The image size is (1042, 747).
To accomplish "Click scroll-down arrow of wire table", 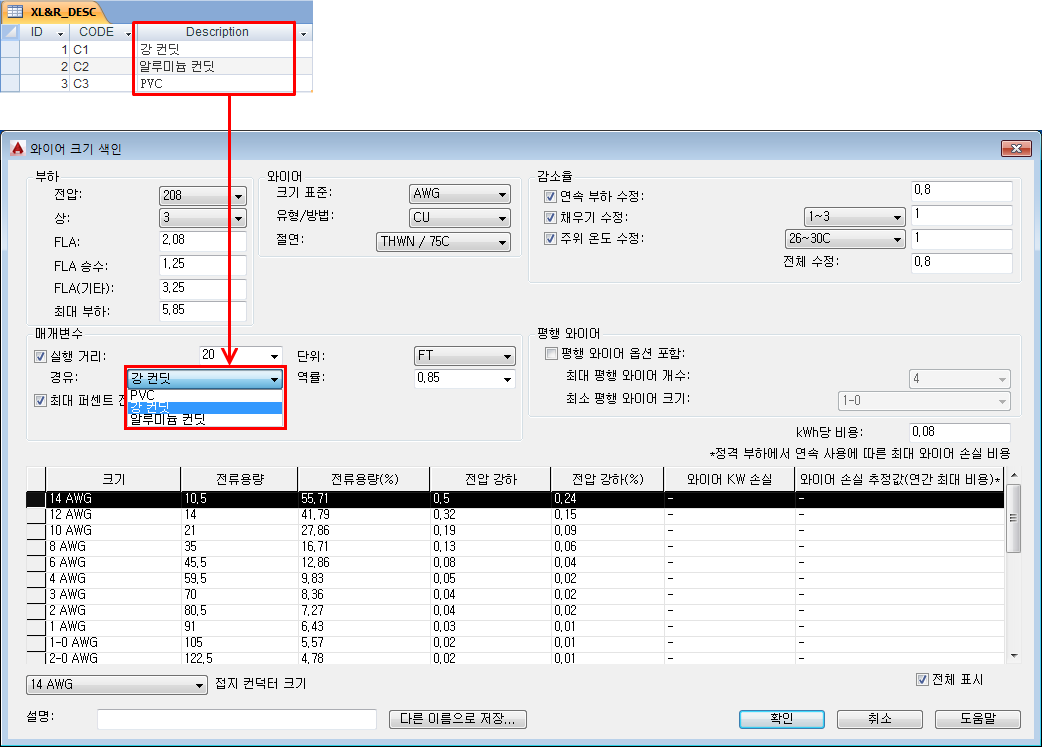I will coord(1013,656).
